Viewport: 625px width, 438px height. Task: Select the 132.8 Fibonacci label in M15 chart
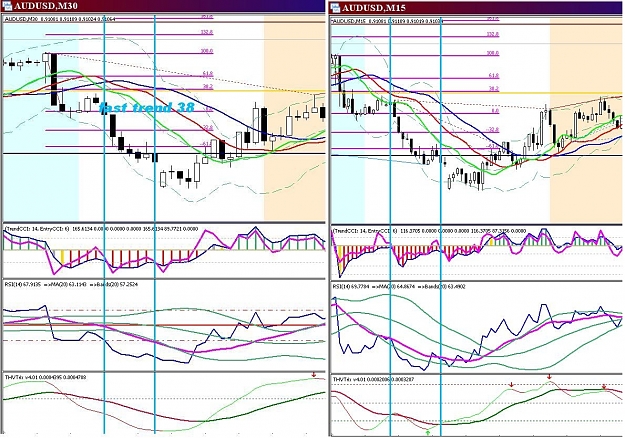pos(493,34)
